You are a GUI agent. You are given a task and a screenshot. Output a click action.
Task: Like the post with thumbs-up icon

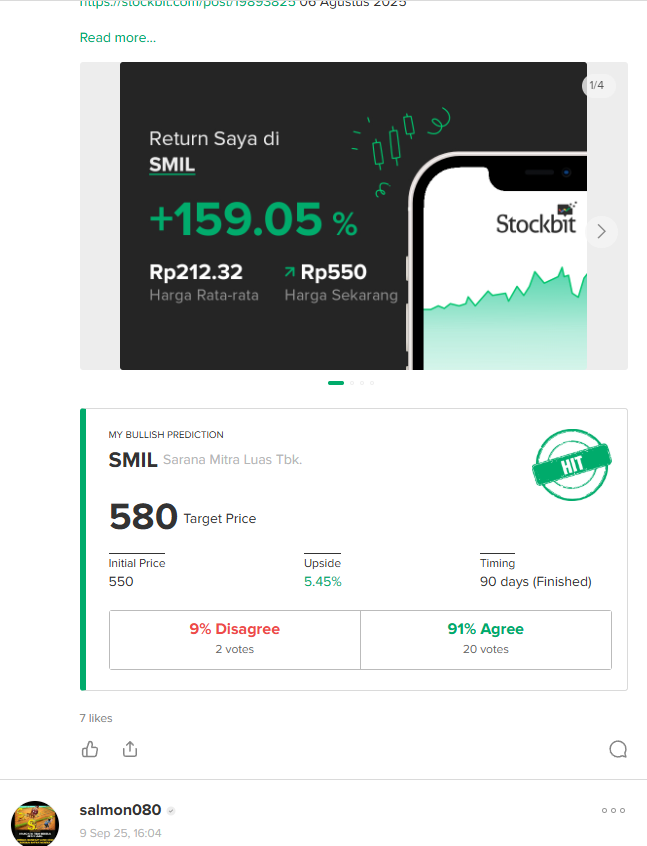click(90, 749)
